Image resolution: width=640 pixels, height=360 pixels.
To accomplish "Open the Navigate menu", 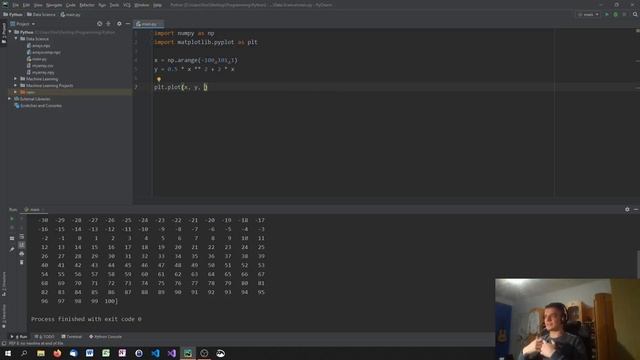I will 54,5.
